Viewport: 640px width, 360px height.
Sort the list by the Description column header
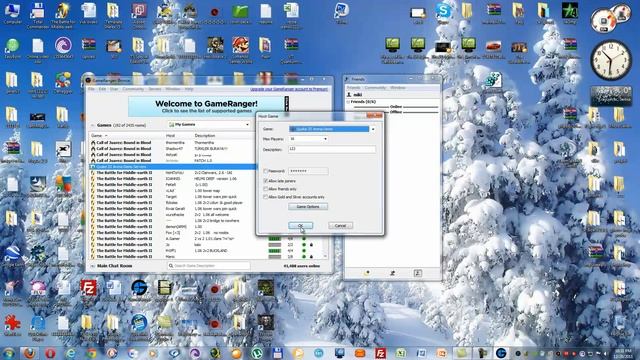(x=223, y=136)
